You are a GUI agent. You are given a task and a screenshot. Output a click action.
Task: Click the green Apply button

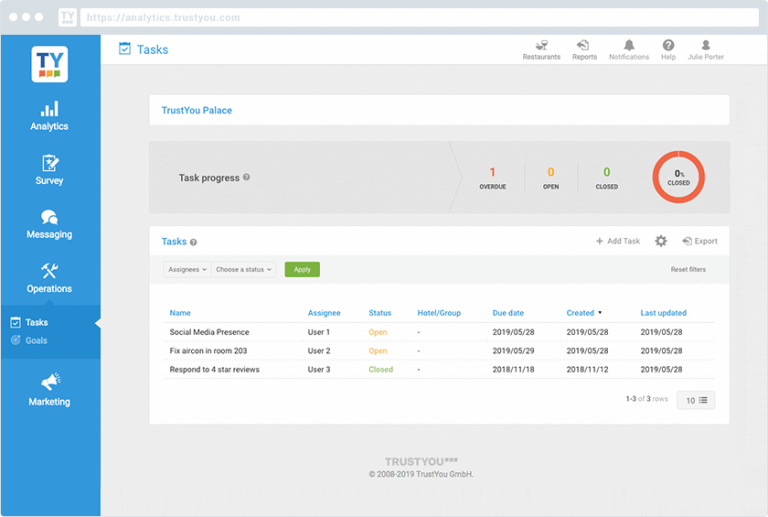tap(302, 269)
